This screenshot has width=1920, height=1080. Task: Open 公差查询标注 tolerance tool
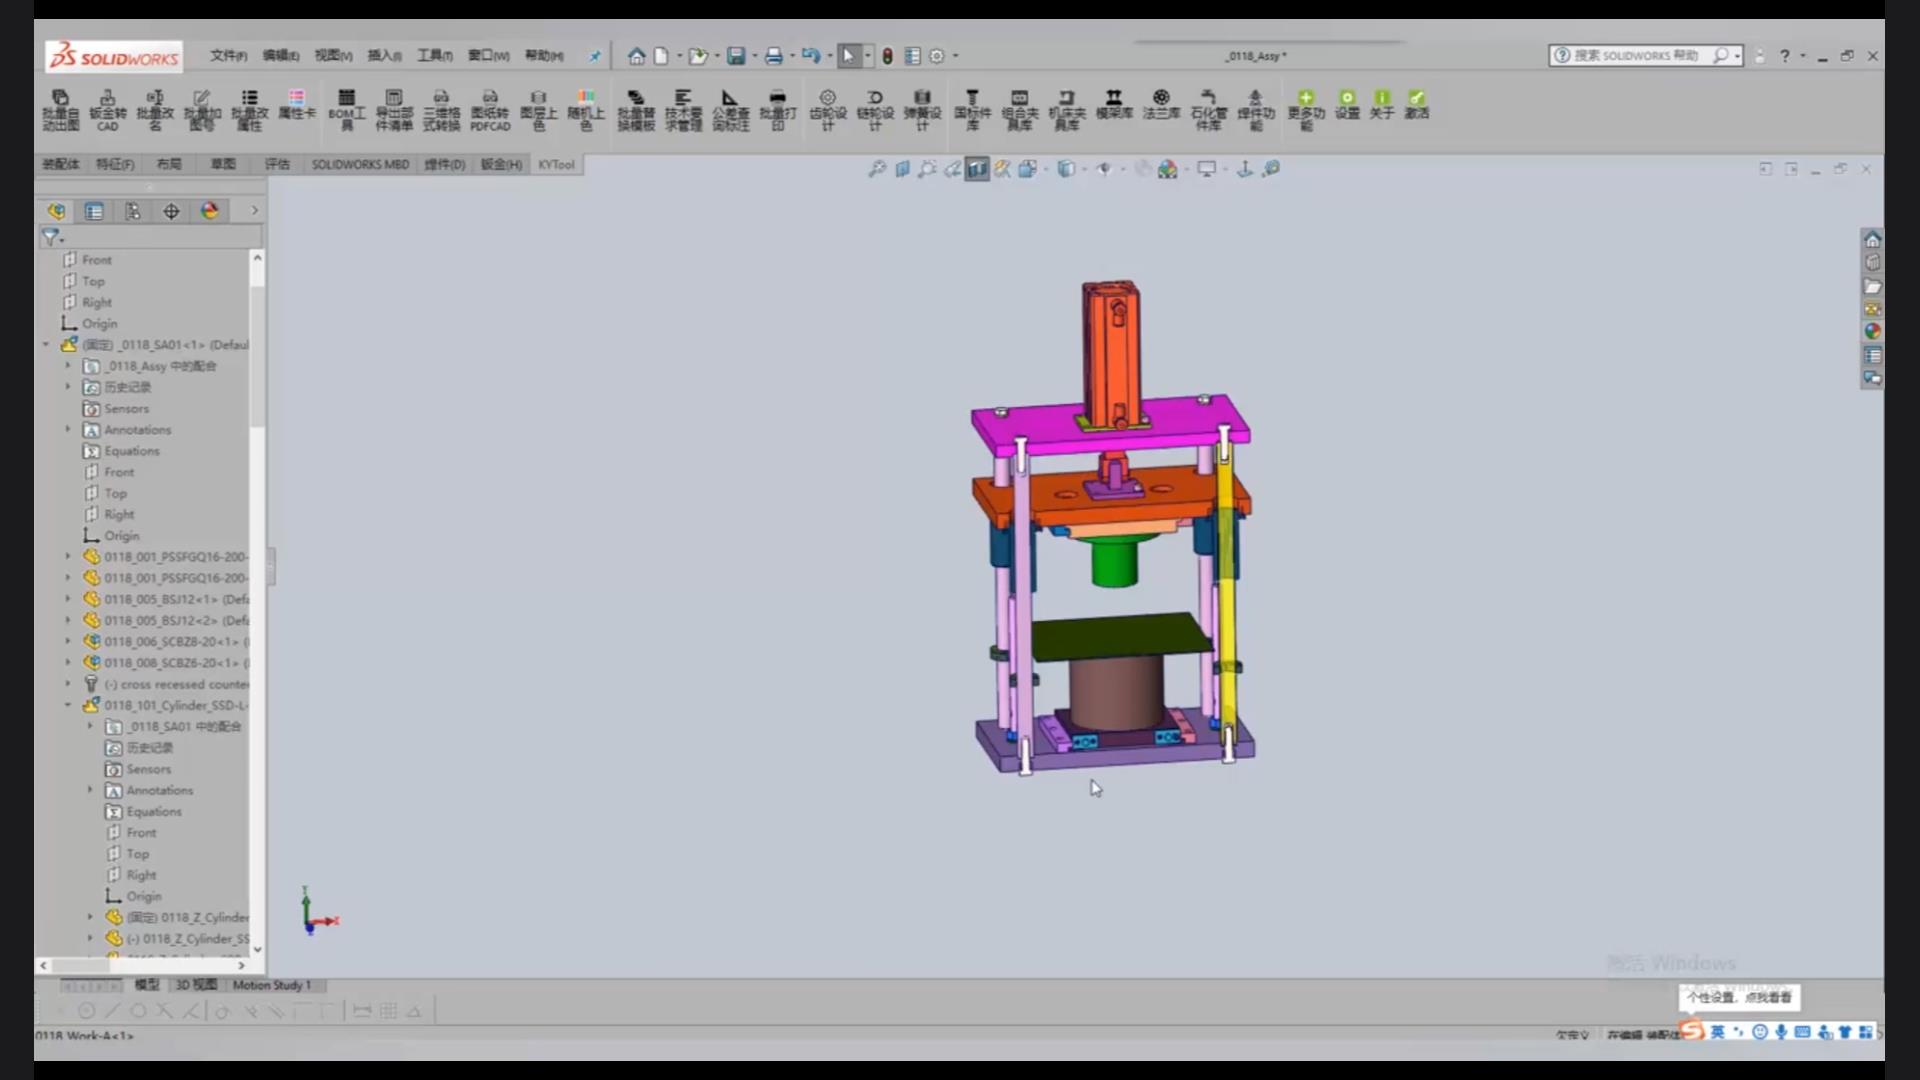click(730, 109)
